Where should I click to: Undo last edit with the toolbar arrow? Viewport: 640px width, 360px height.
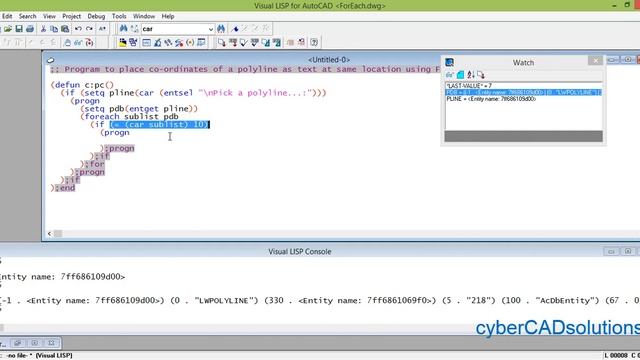coord(78,29)
